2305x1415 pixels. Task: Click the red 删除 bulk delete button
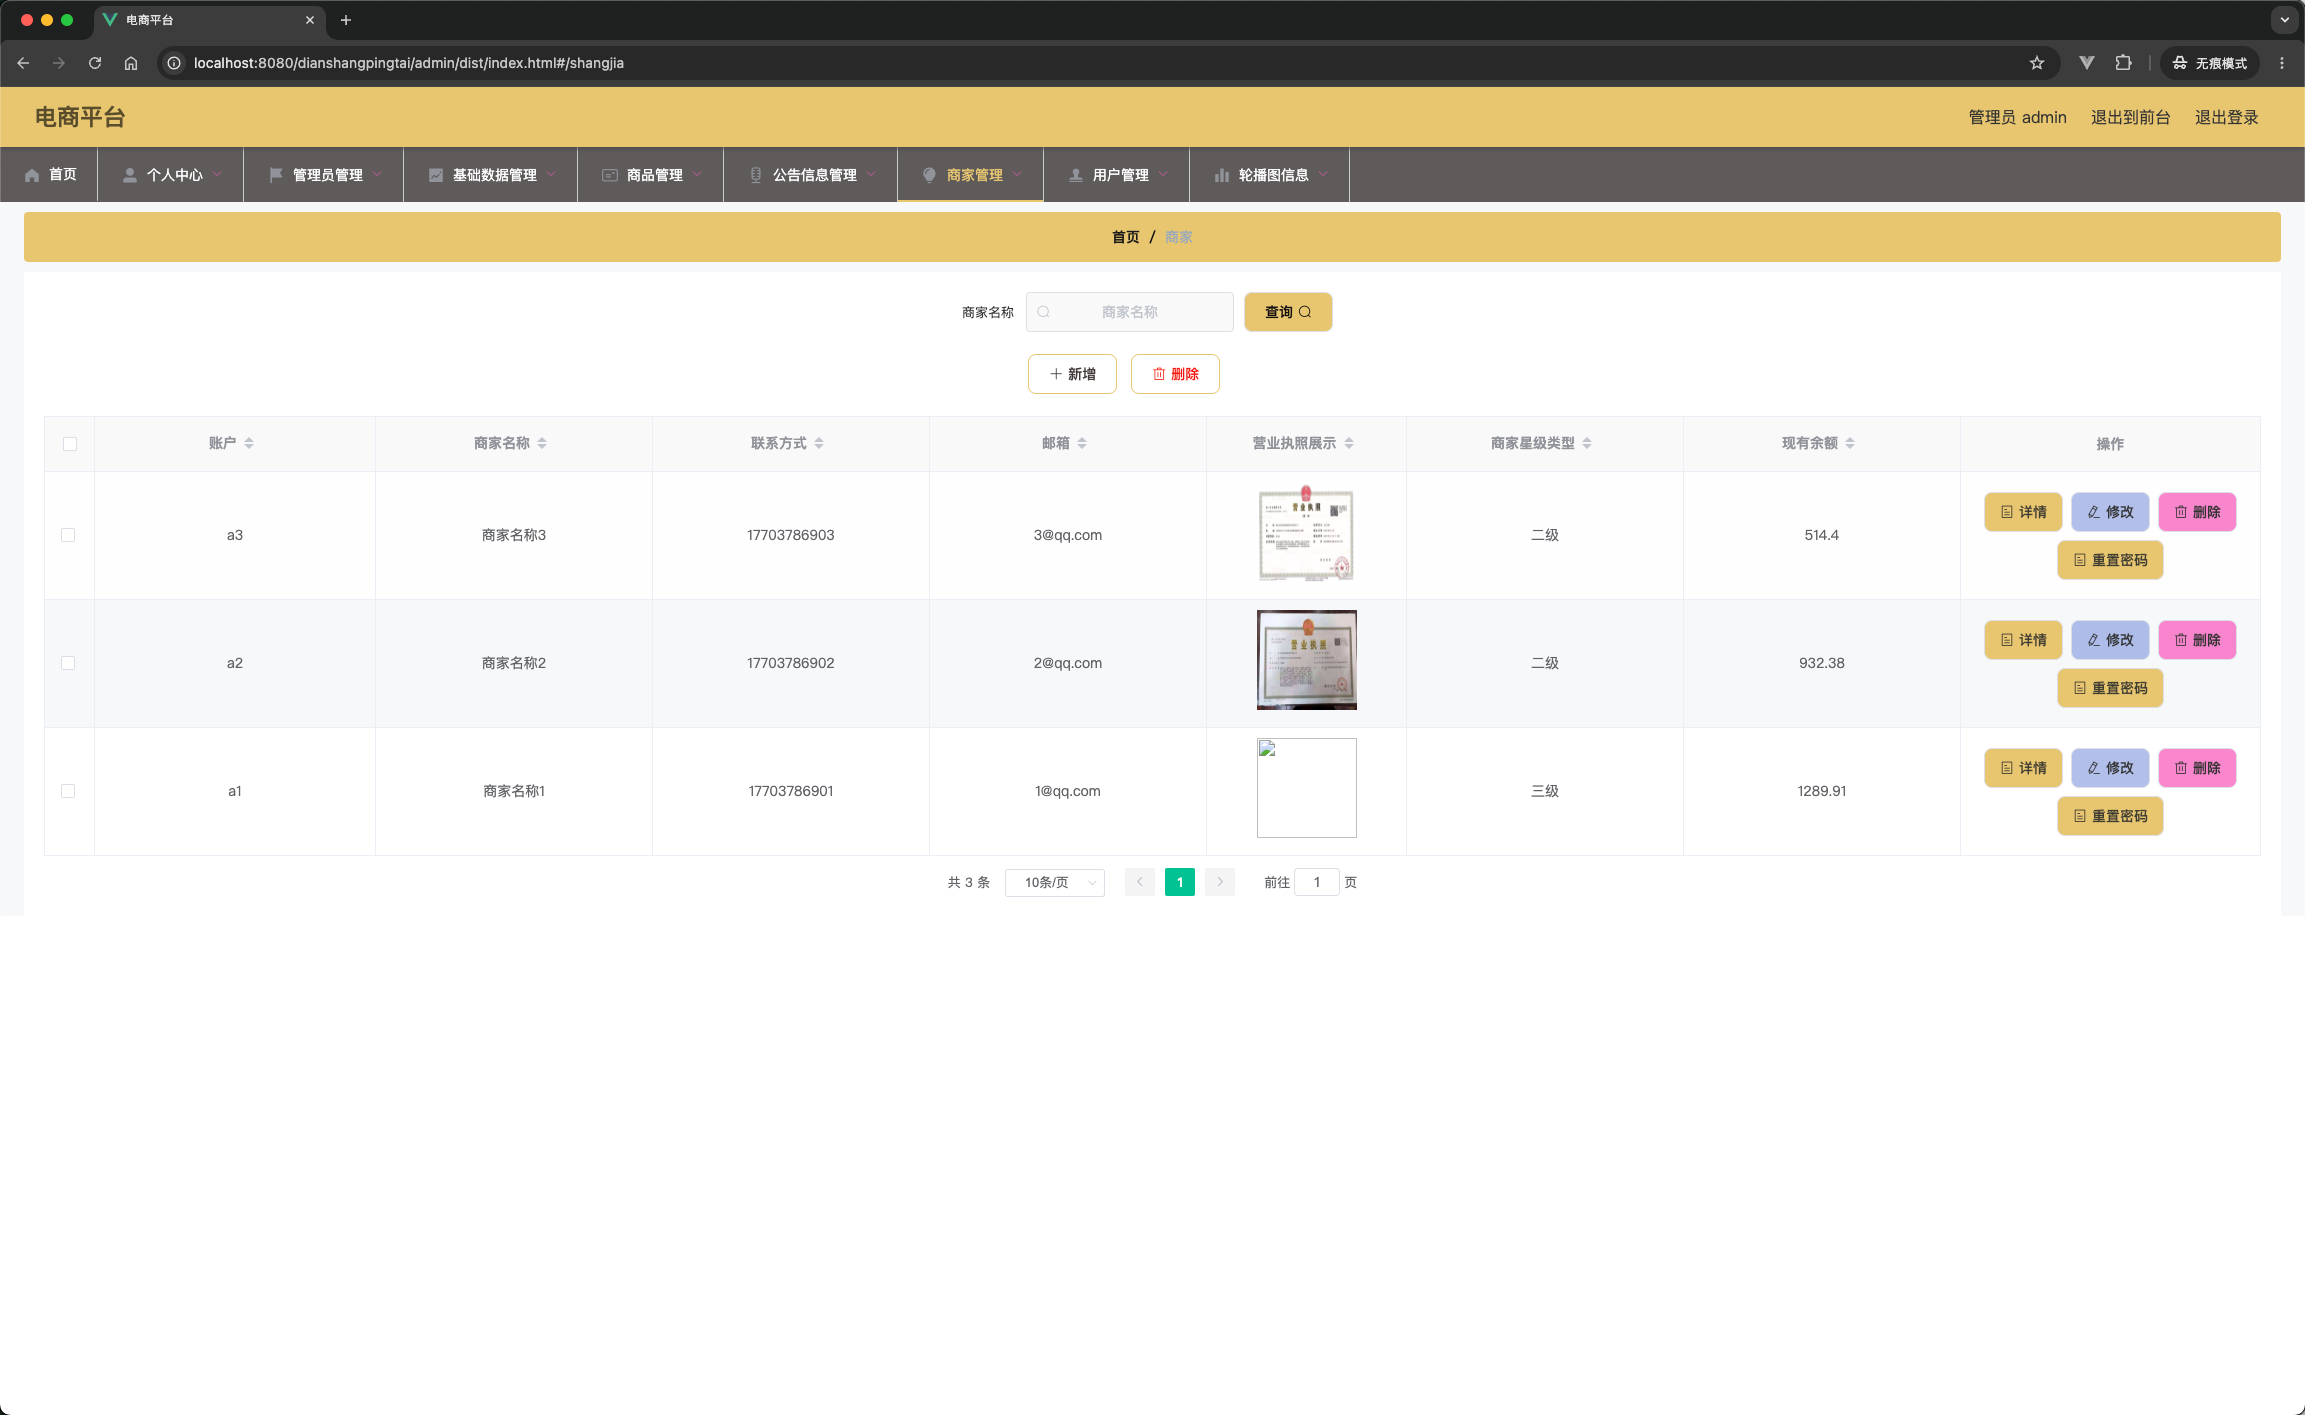[1175, 374]
